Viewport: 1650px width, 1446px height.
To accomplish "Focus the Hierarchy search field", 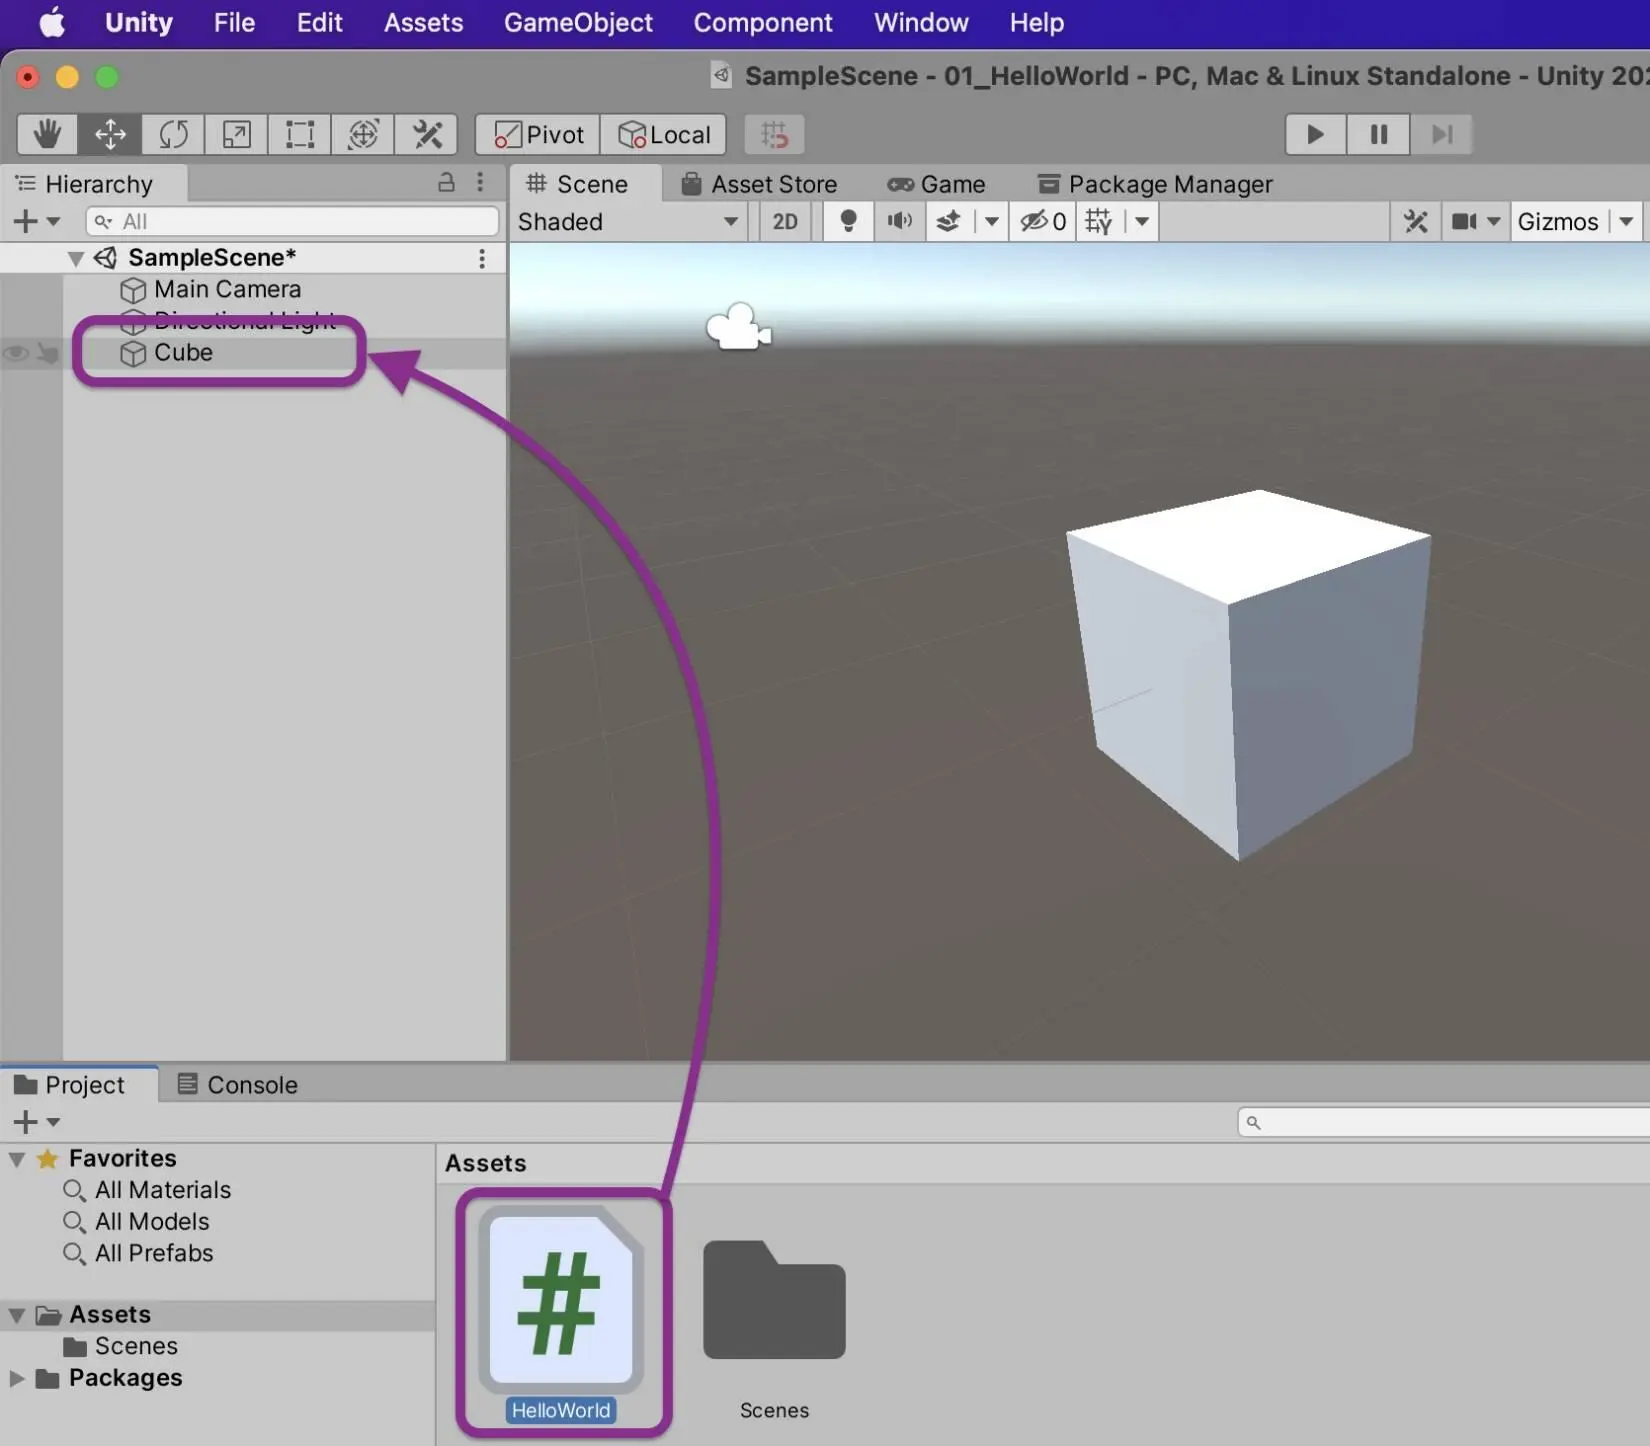I will coord(292,221).
